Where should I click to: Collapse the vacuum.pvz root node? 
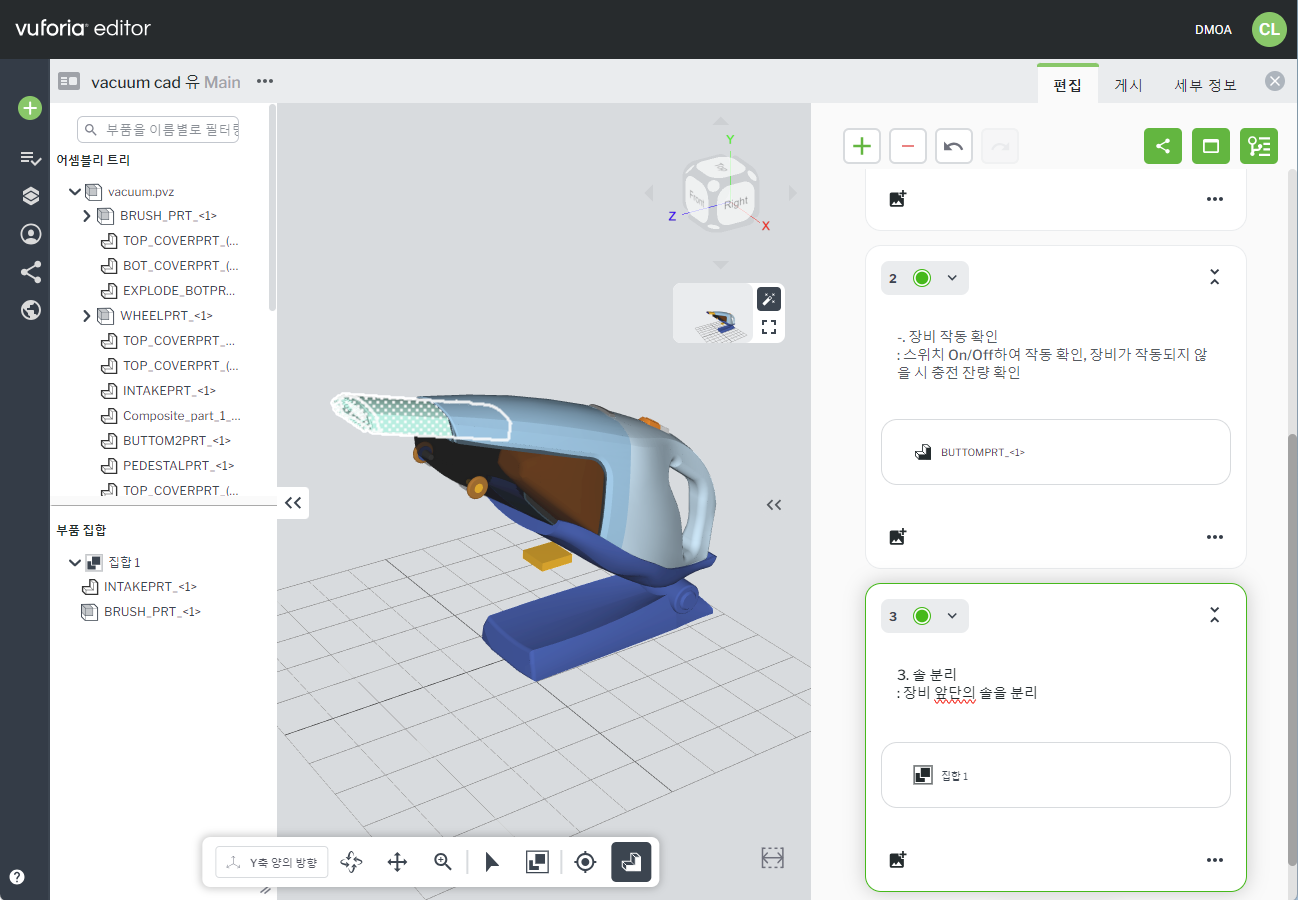point(74,191)
